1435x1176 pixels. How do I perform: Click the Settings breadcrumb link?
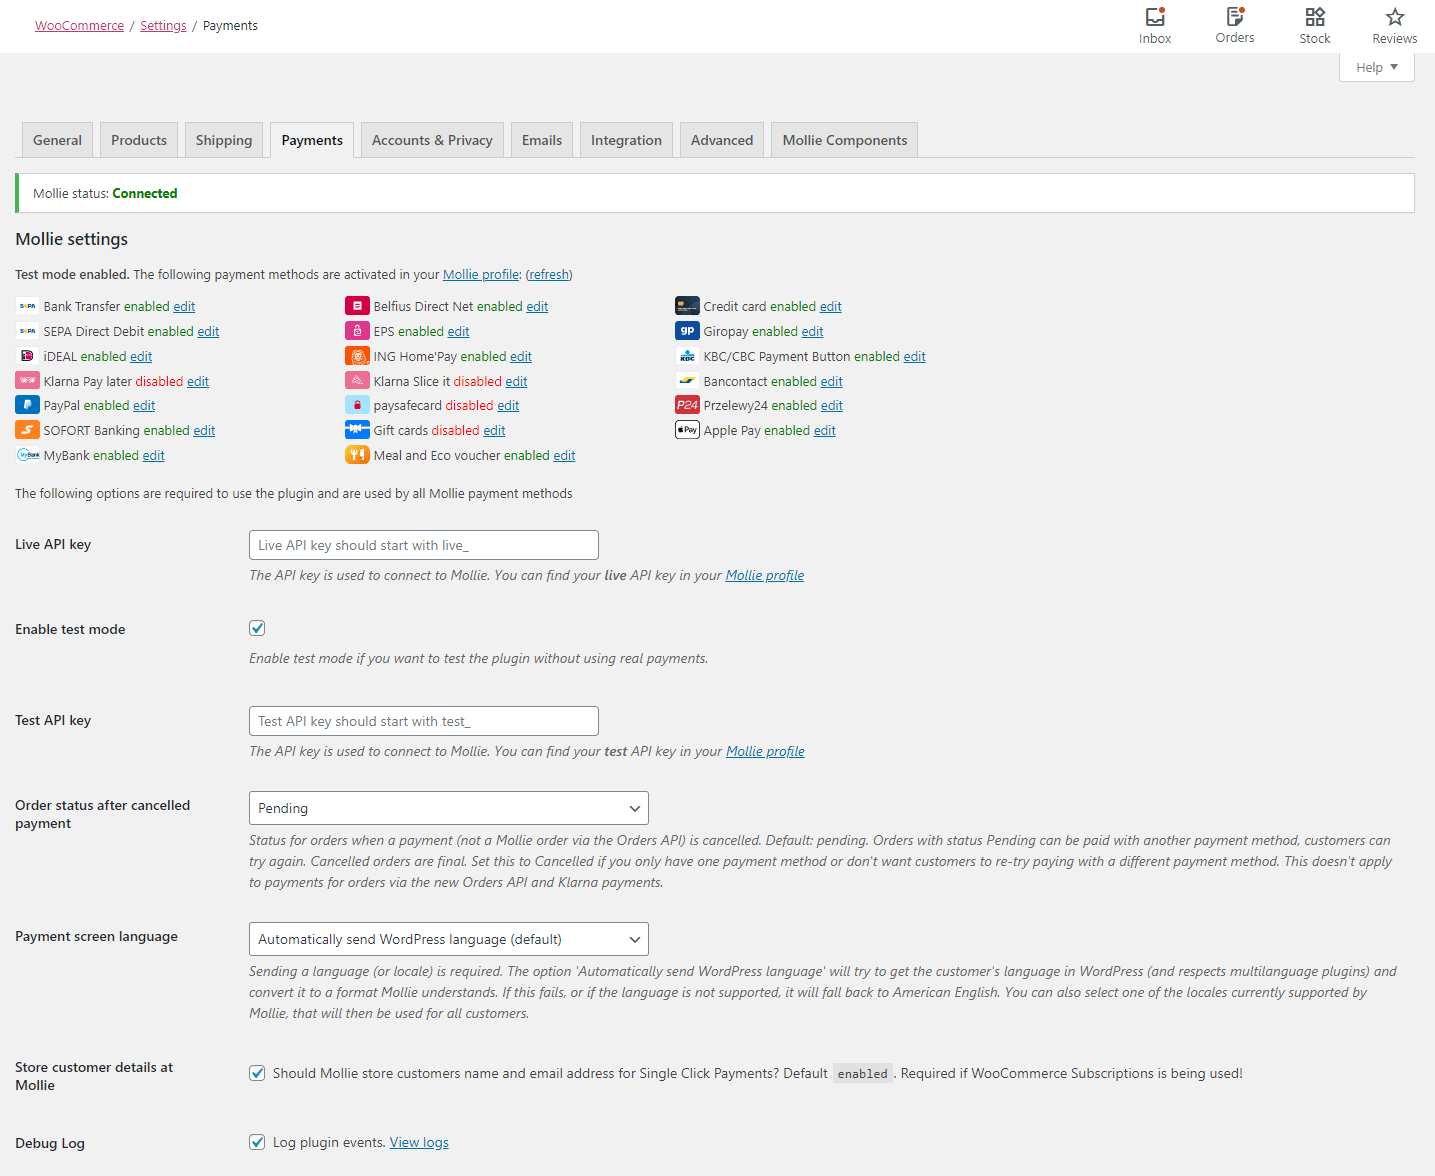click(x=163, y=26)
